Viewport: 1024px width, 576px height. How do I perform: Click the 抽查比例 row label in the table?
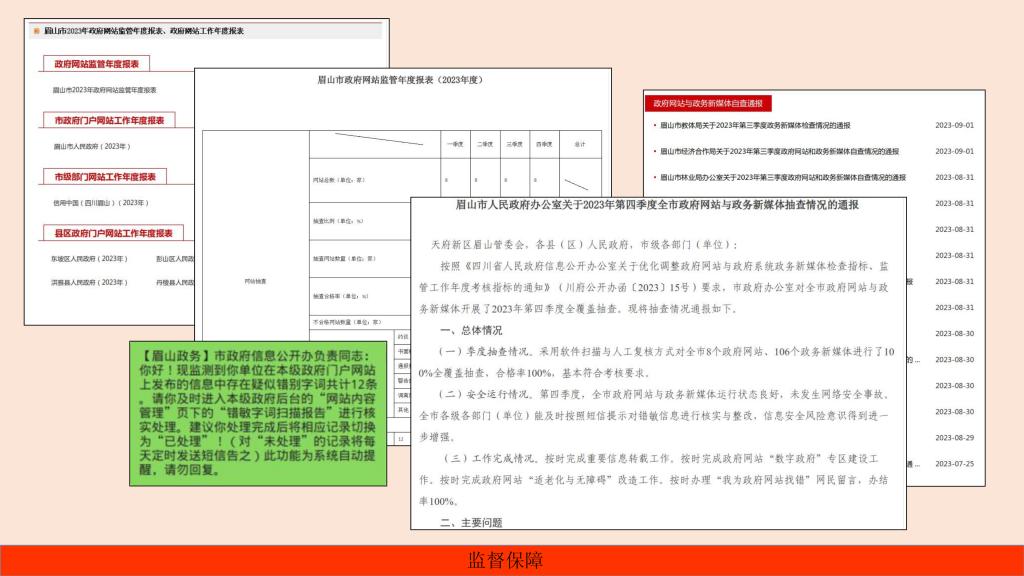coord(338,221)
